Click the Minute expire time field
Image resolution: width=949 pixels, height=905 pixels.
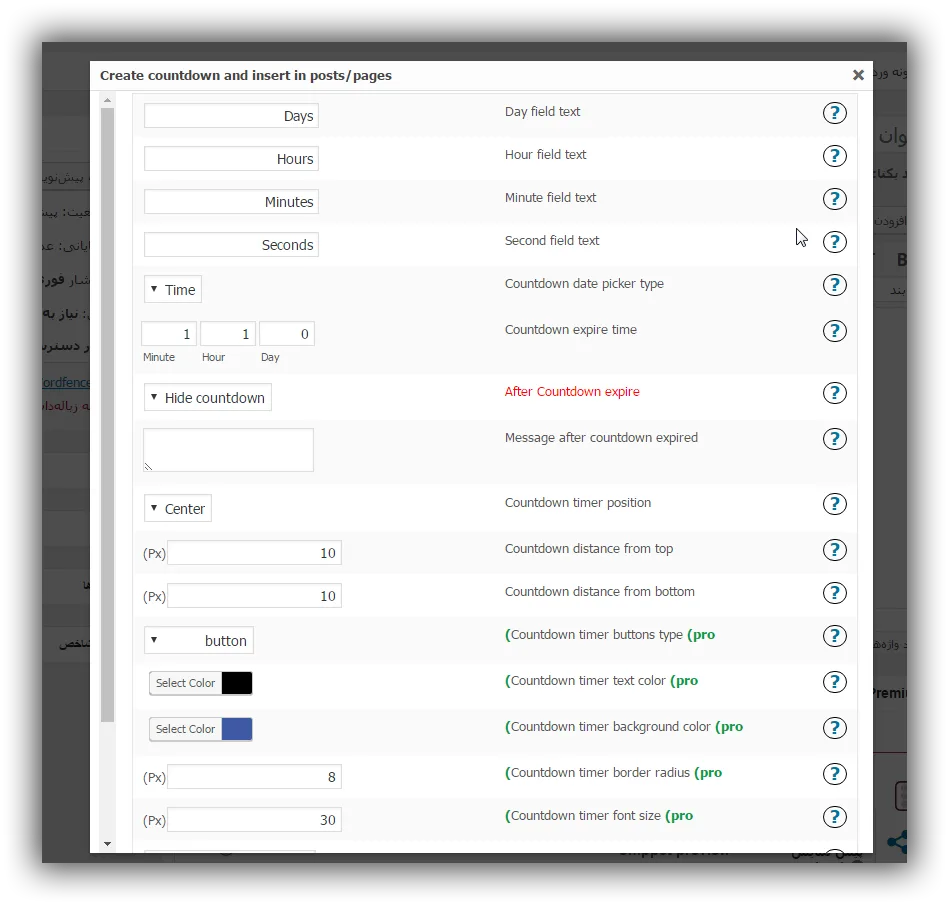click(169, 334)
